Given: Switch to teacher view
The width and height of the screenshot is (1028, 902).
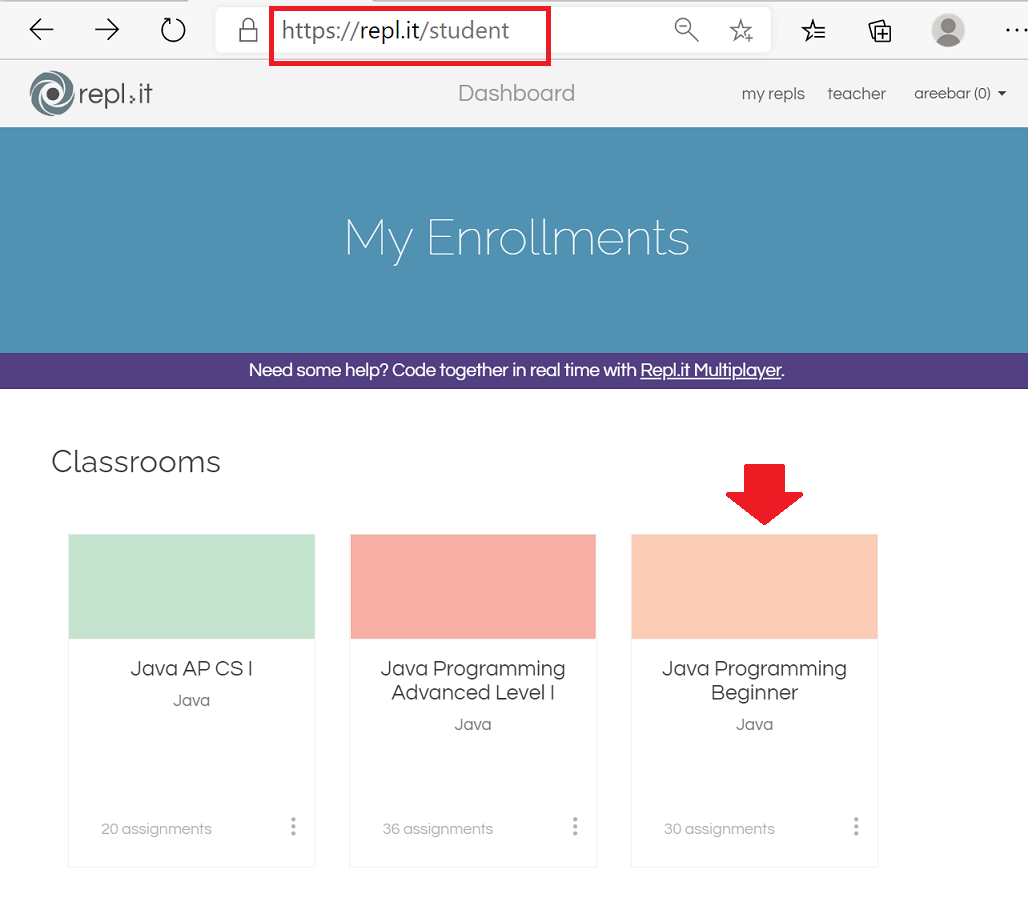Looking at the screenshot, I should [x=856, y=94].
